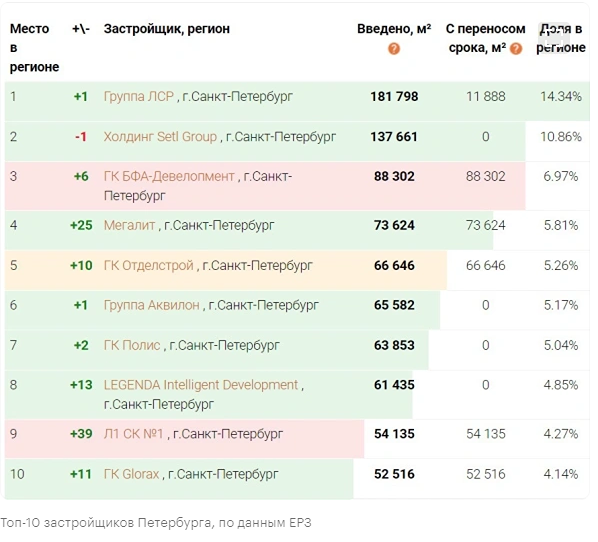Click the 14.34% share cell
The width and height of the screenshot is (598, 542).
pos(561,96)
